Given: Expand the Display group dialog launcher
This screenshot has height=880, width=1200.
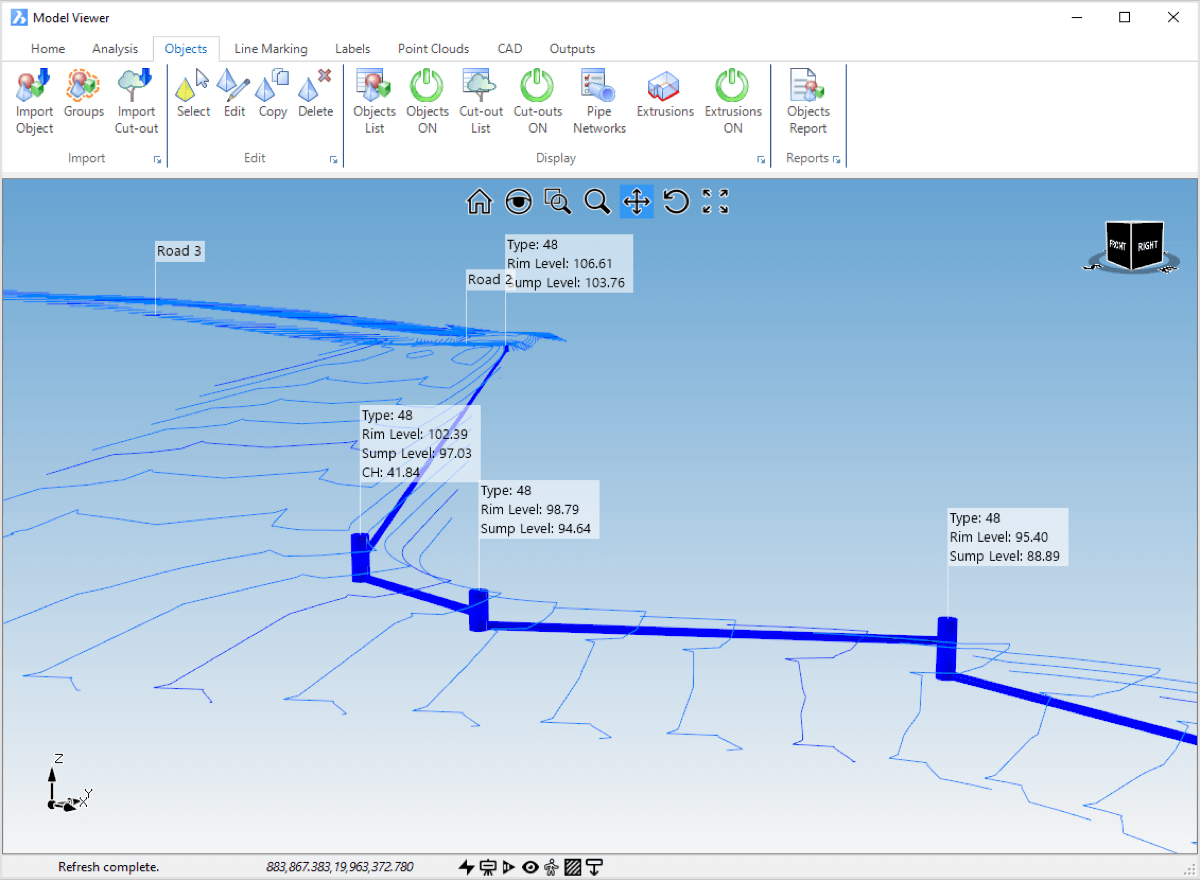Looking at the screenshot, I should pos(761,160).
